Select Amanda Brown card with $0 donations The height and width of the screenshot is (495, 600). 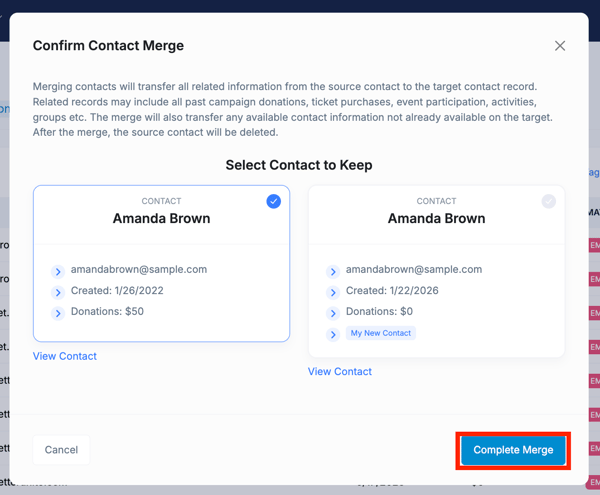436,219
